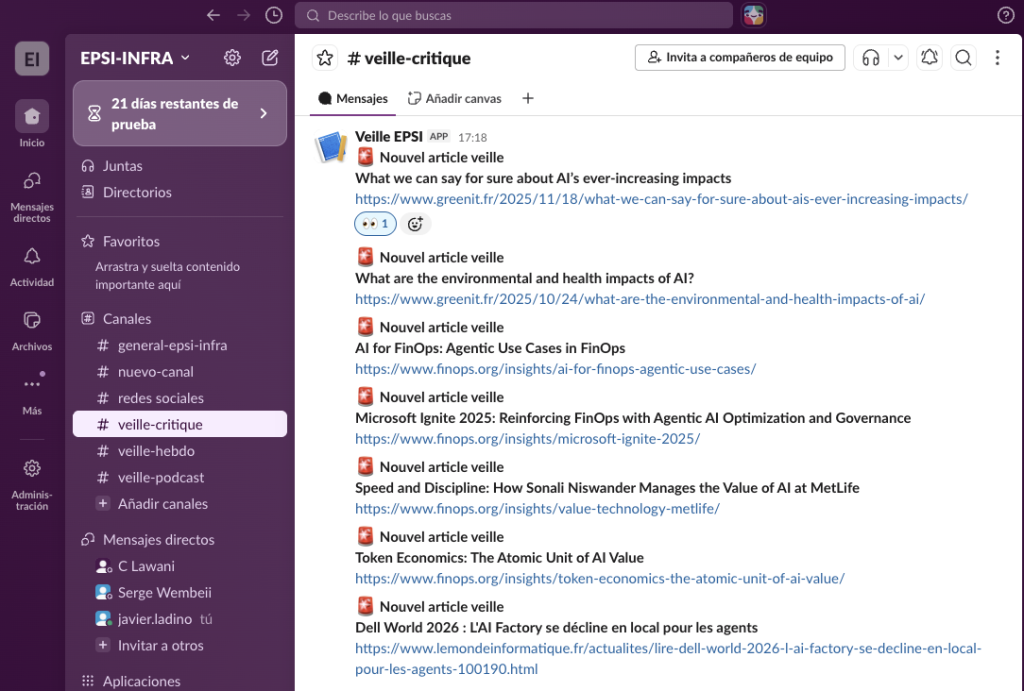1024x691 pixels.
Task: Open Veille EPSI sender name
Action: (389, 137)
